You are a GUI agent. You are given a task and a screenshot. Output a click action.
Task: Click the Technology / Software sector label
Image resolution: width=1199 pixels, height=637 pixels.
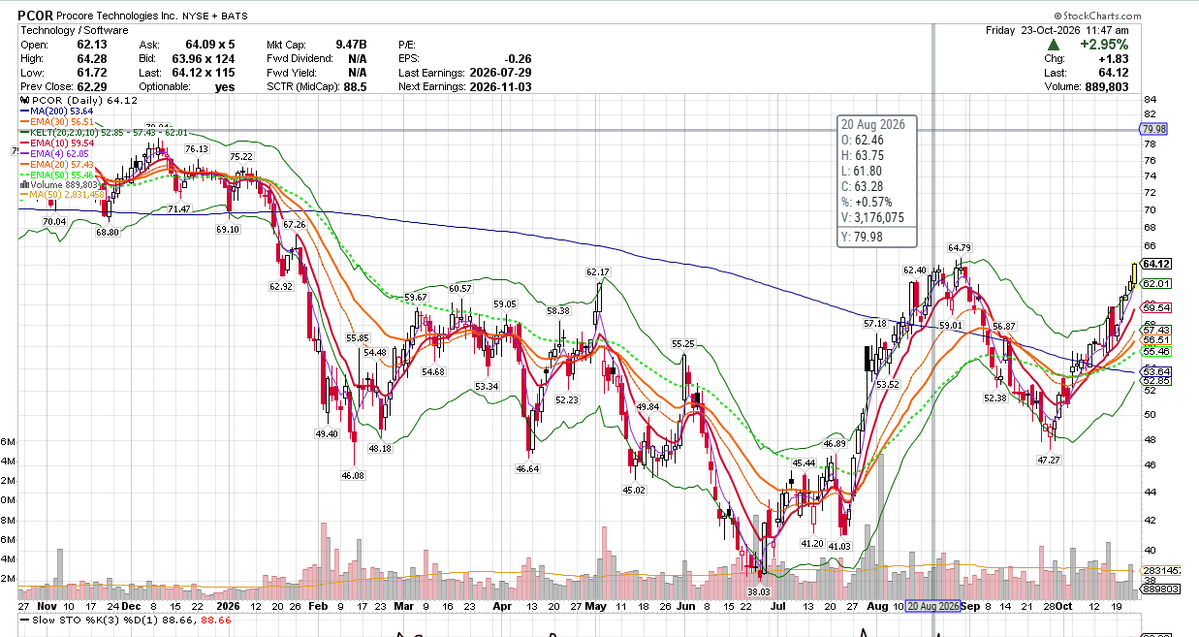click(74, 31)
